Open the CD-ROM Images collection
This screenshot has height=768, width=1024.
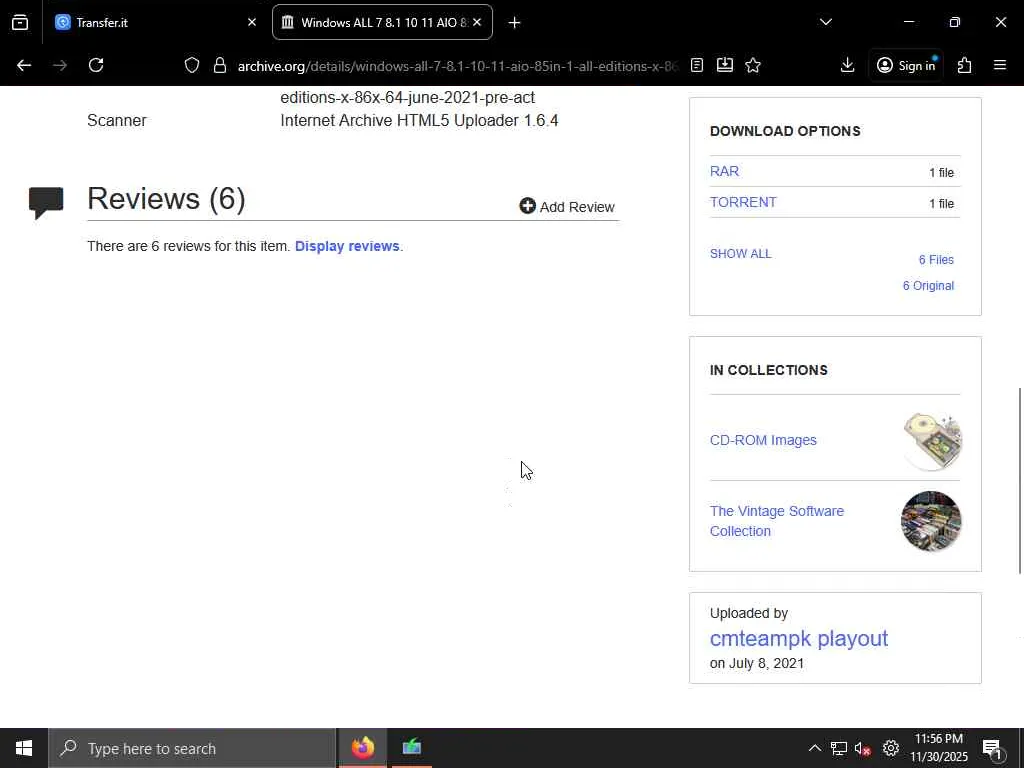pyautogui.click(x=763, y=440)
